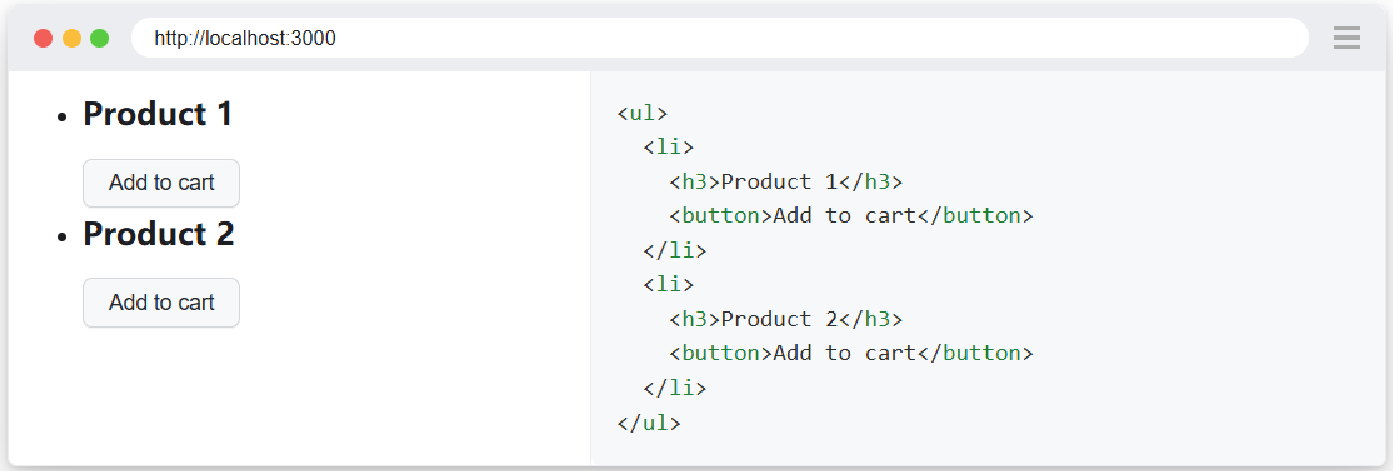Click the second opening <li> code line
1393x471 pixels.
pyautogui.click(x=668, y=285)
